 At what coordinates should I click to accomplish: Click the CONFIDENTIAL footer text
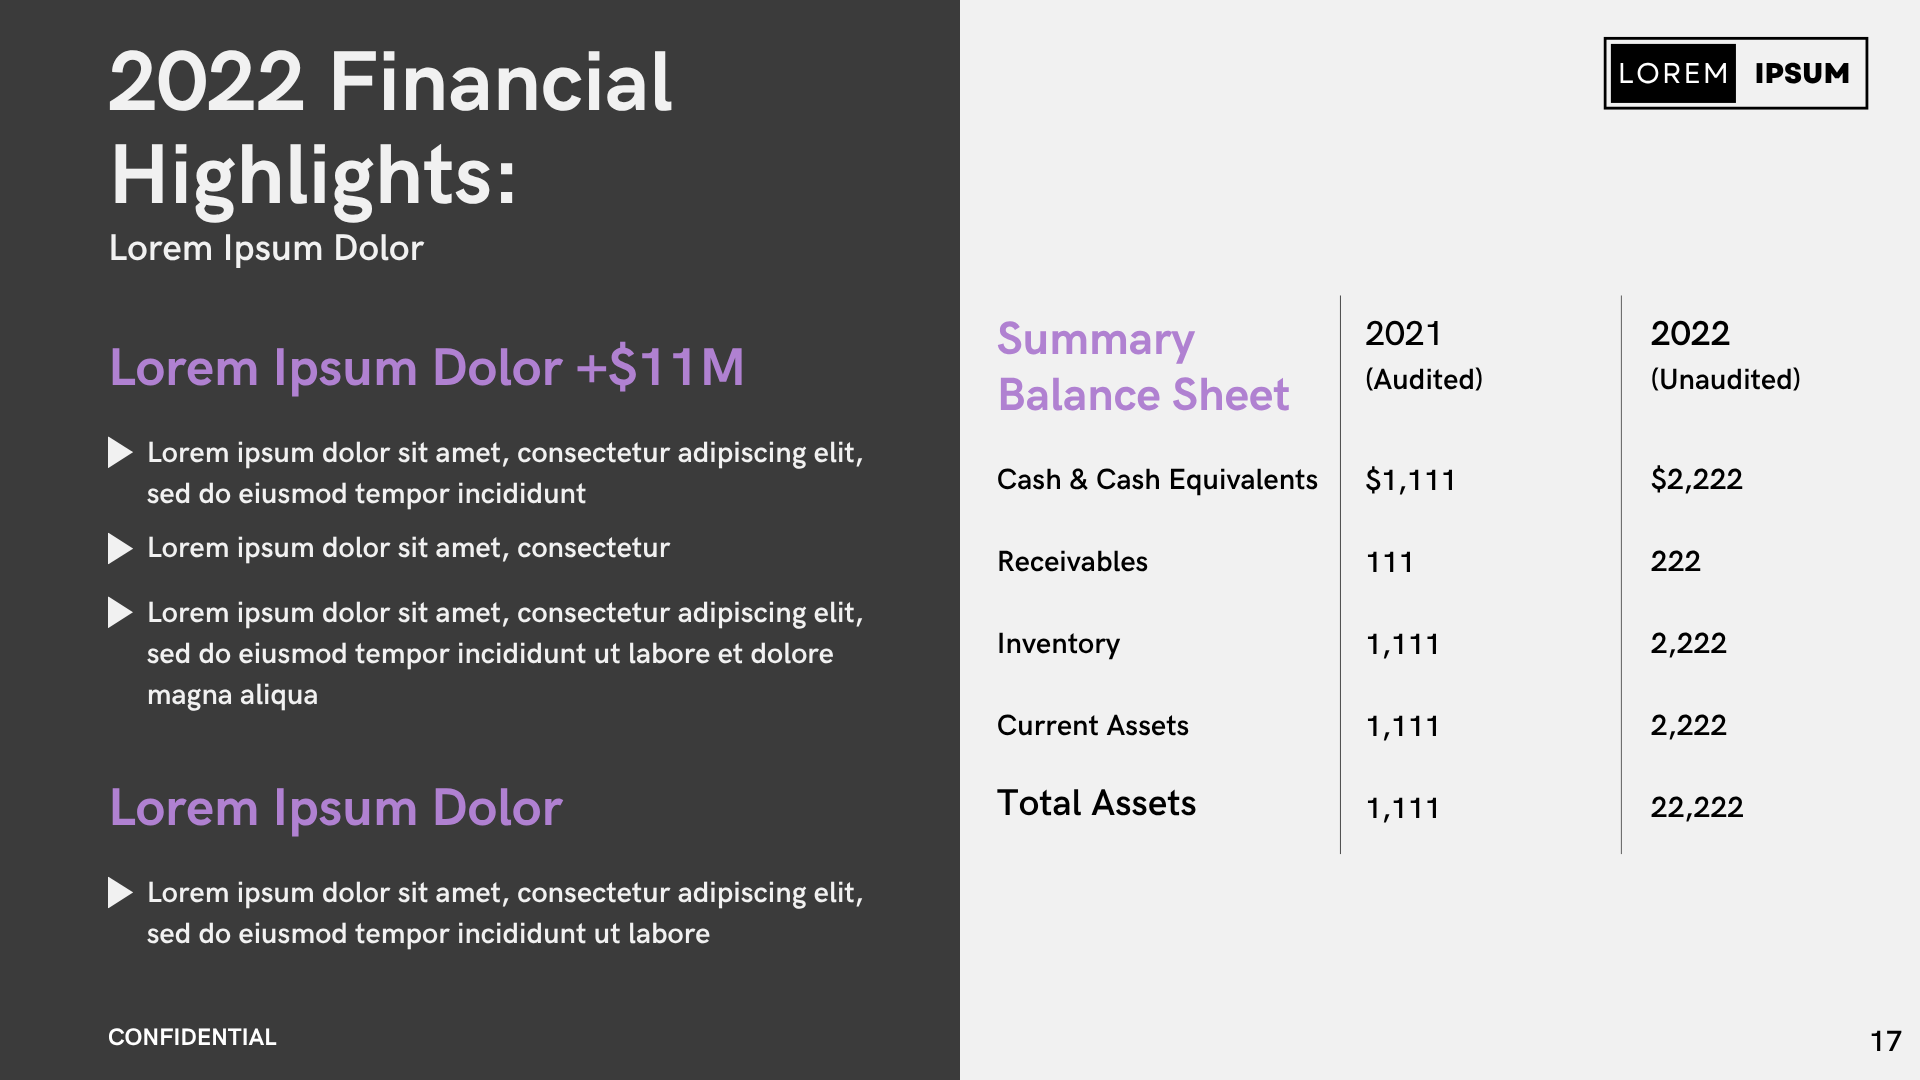pyautogui.click(x=192, y=1037)
